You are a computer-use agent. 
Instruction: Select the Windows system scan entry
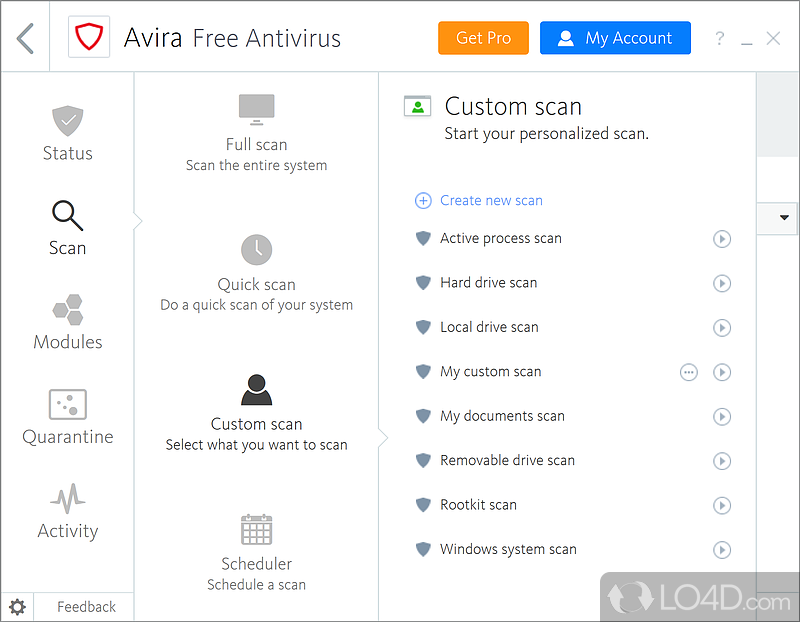click(x=508, y=549)
